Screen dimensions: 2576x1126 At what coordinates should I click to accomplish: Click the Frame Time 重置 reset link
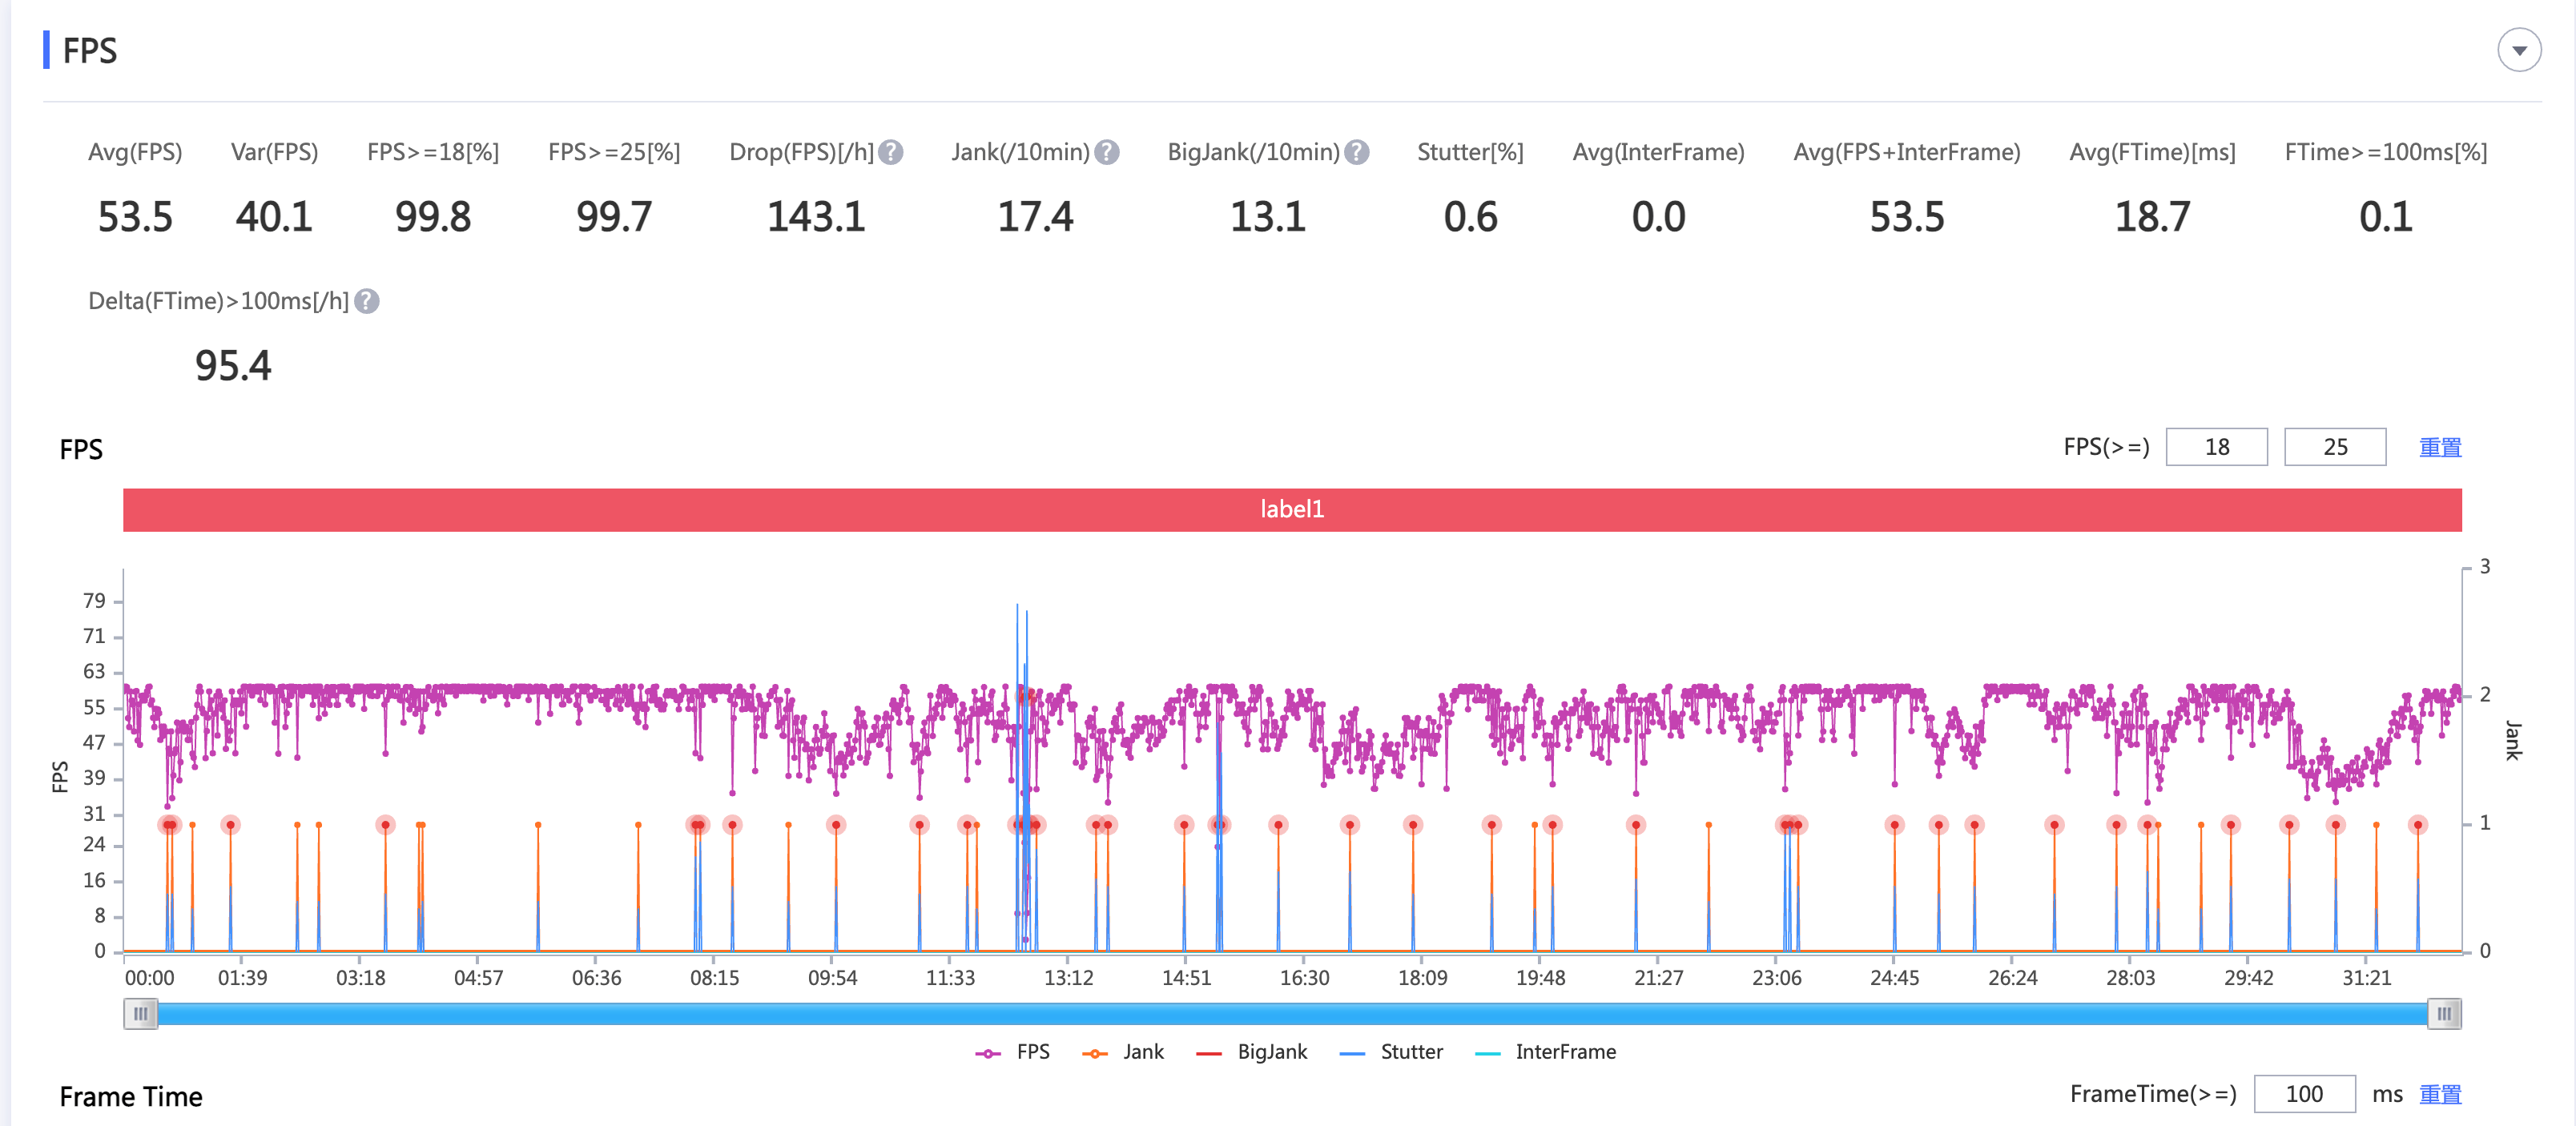point(2439,1094)
